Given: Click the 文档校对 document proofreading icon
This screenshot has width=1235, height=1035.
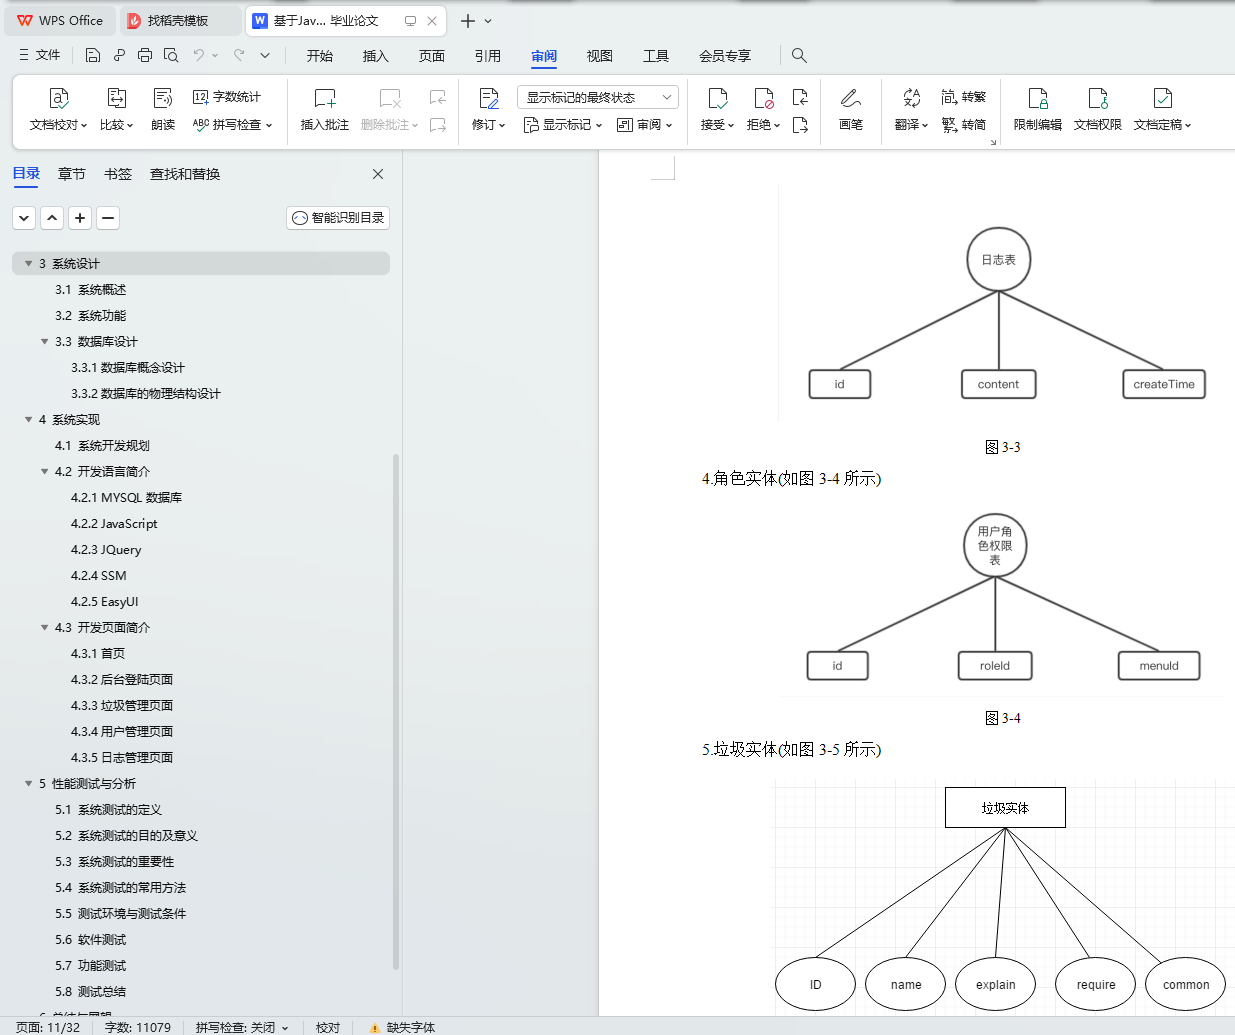Looking at the screenshot, I should point(58,98).
